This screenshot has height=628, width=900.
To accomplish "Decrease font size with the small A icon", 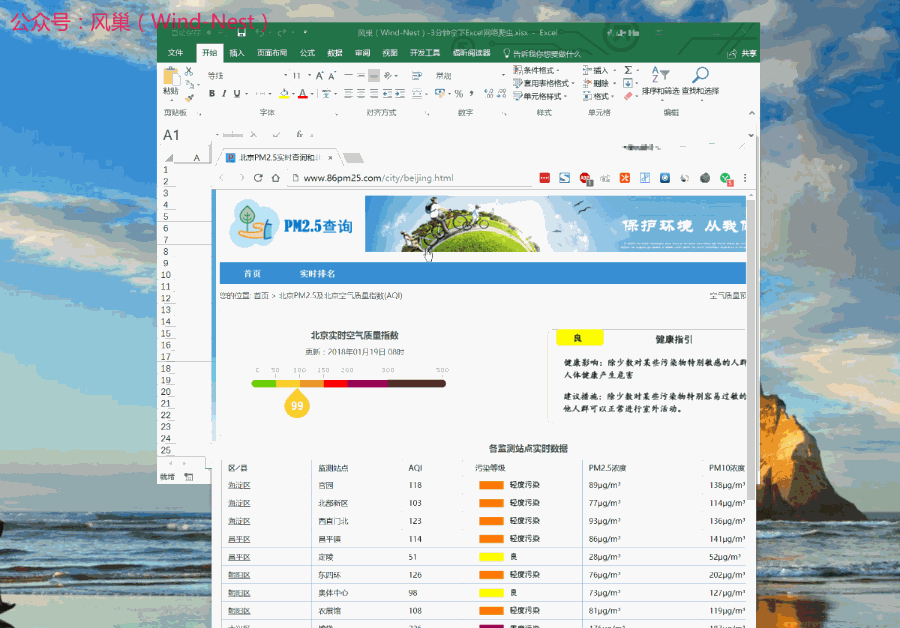I will pyautogui.click(x=331, y=76).
